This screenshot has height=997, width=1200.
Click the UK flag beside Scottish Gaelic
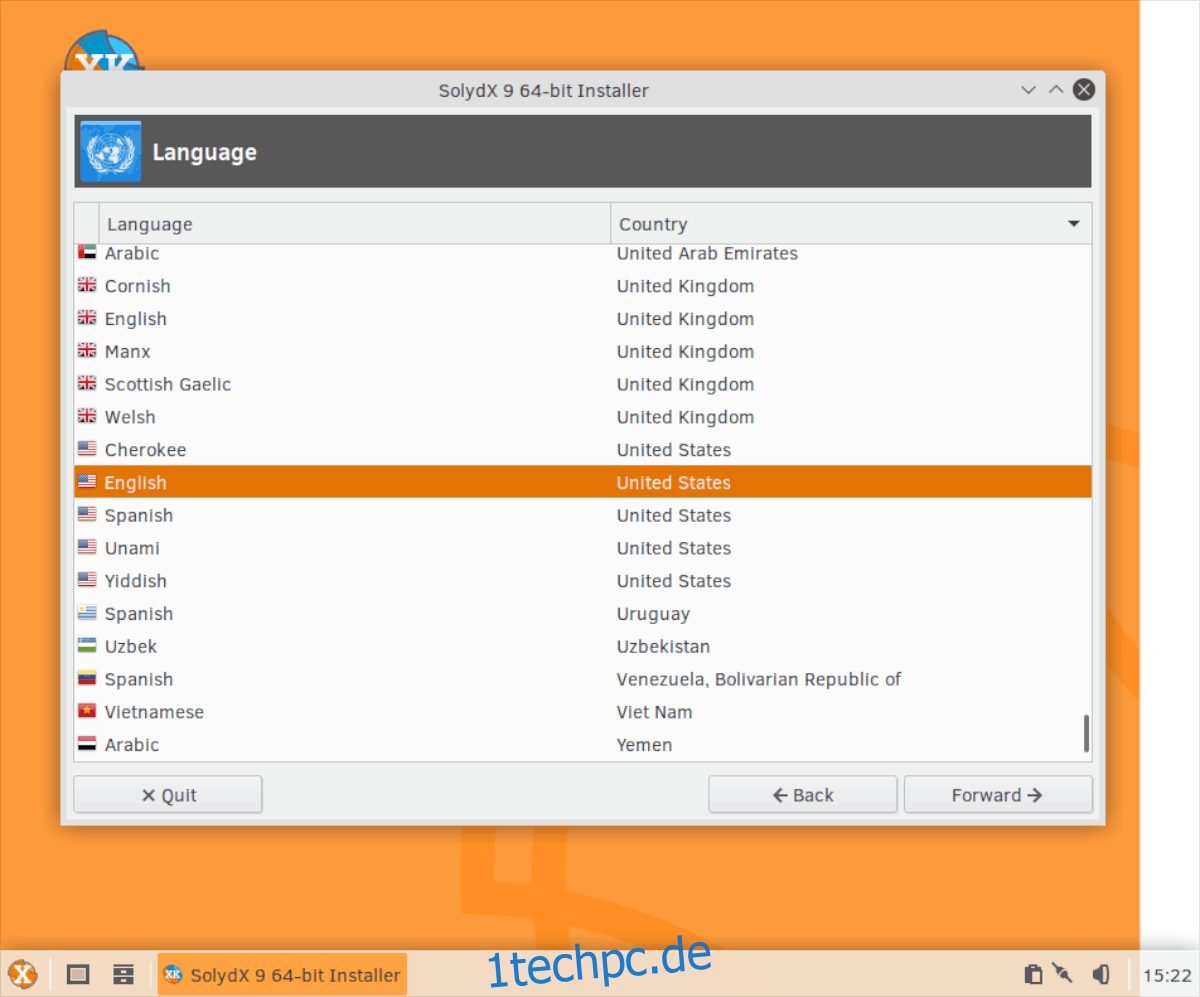87,384
